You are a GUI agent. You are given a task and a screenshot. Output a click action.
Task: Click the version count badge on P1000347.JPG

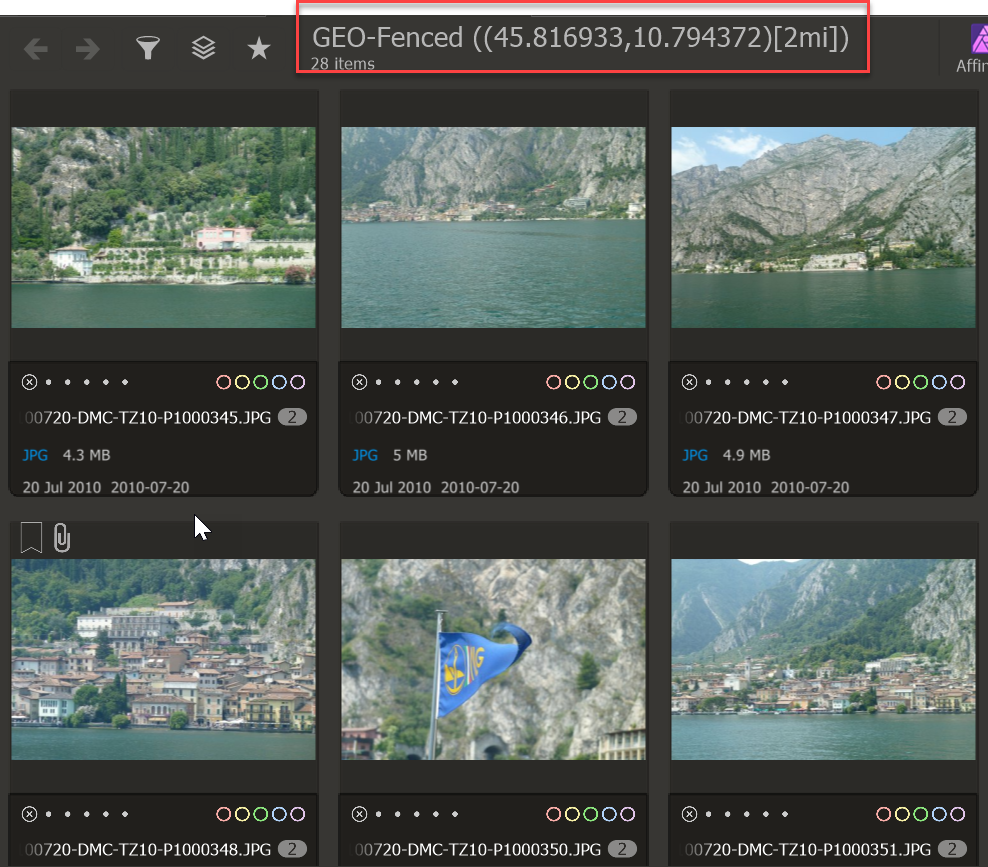tap(953, 417)
